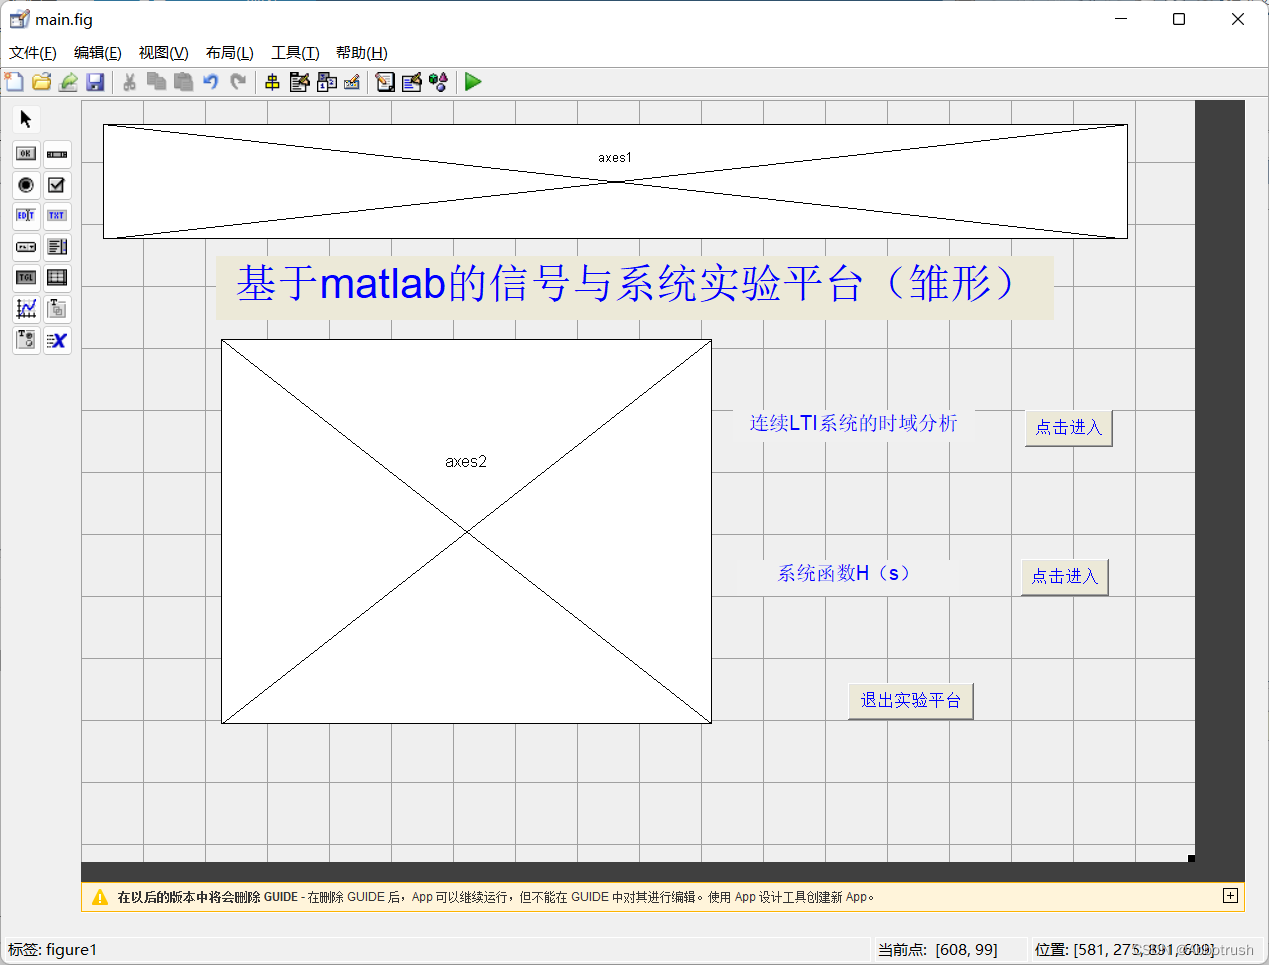The height and width of the screenshot is (965, 1269).
Task: Open the Tab Order Editor icon
Action: [326, 82]
